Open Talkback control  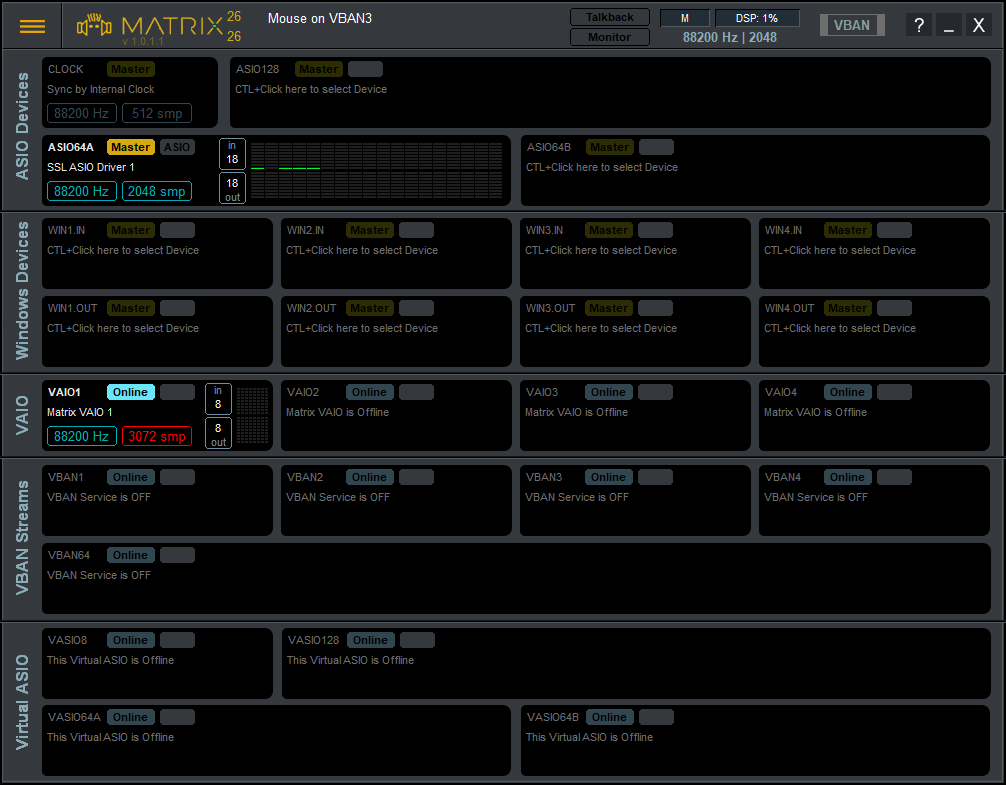609,16
